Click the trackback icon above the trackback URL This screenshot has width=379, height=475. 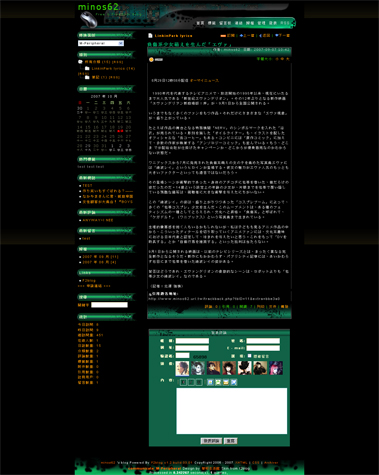[150, 294]
